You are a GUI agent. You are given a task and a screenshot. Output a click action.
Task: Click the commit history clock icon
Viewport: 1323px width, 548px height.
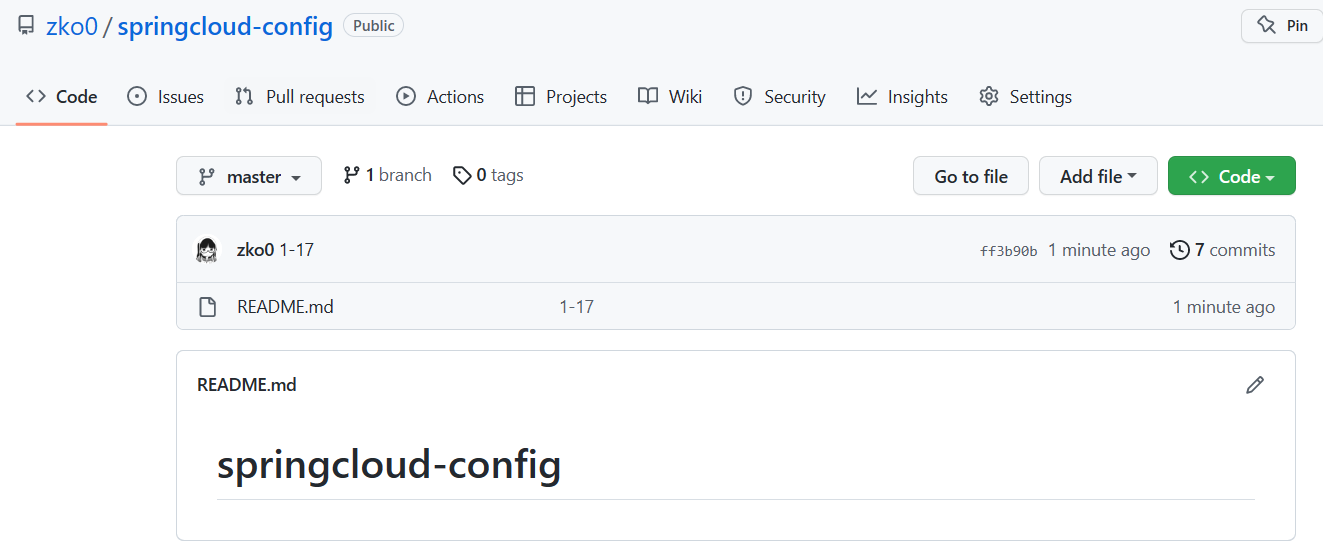1180,250
